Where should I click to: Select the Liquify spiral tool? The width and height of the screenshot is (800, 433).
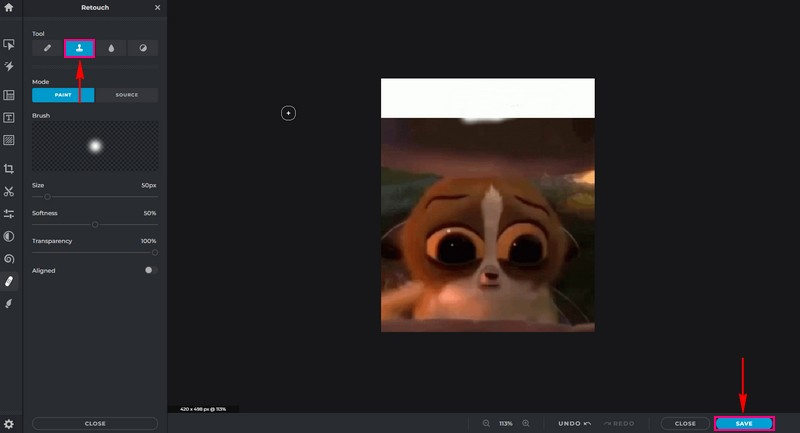click(x=9, y=259)
